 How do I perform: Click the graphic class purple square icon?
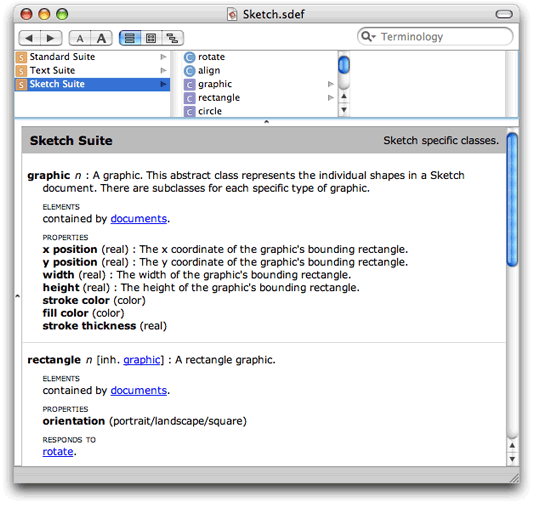point(189,84)
